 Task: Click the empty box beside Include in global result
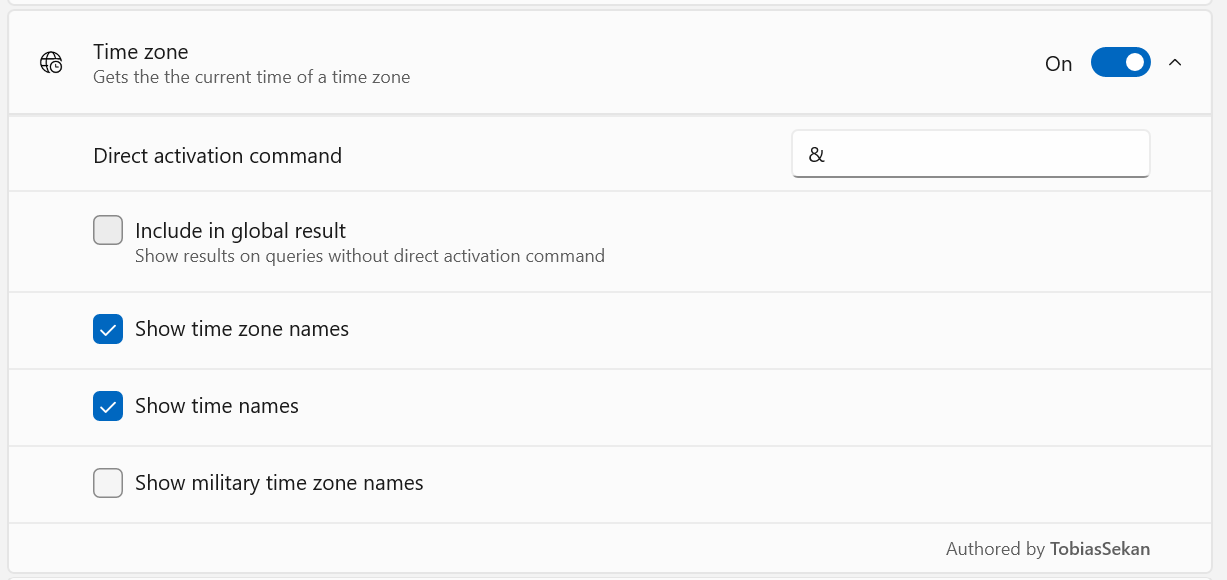[108, 229]
